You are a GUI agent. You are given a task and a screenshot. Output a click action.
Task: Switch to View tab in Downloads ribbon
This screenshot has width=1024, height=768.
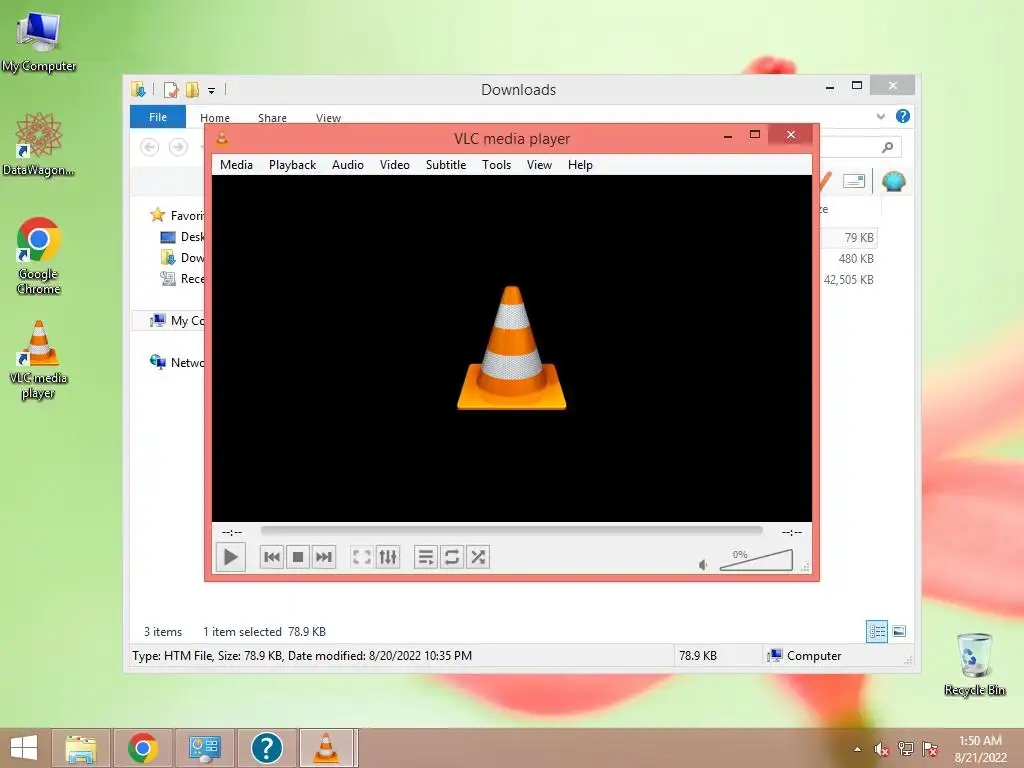pos(328,118)
